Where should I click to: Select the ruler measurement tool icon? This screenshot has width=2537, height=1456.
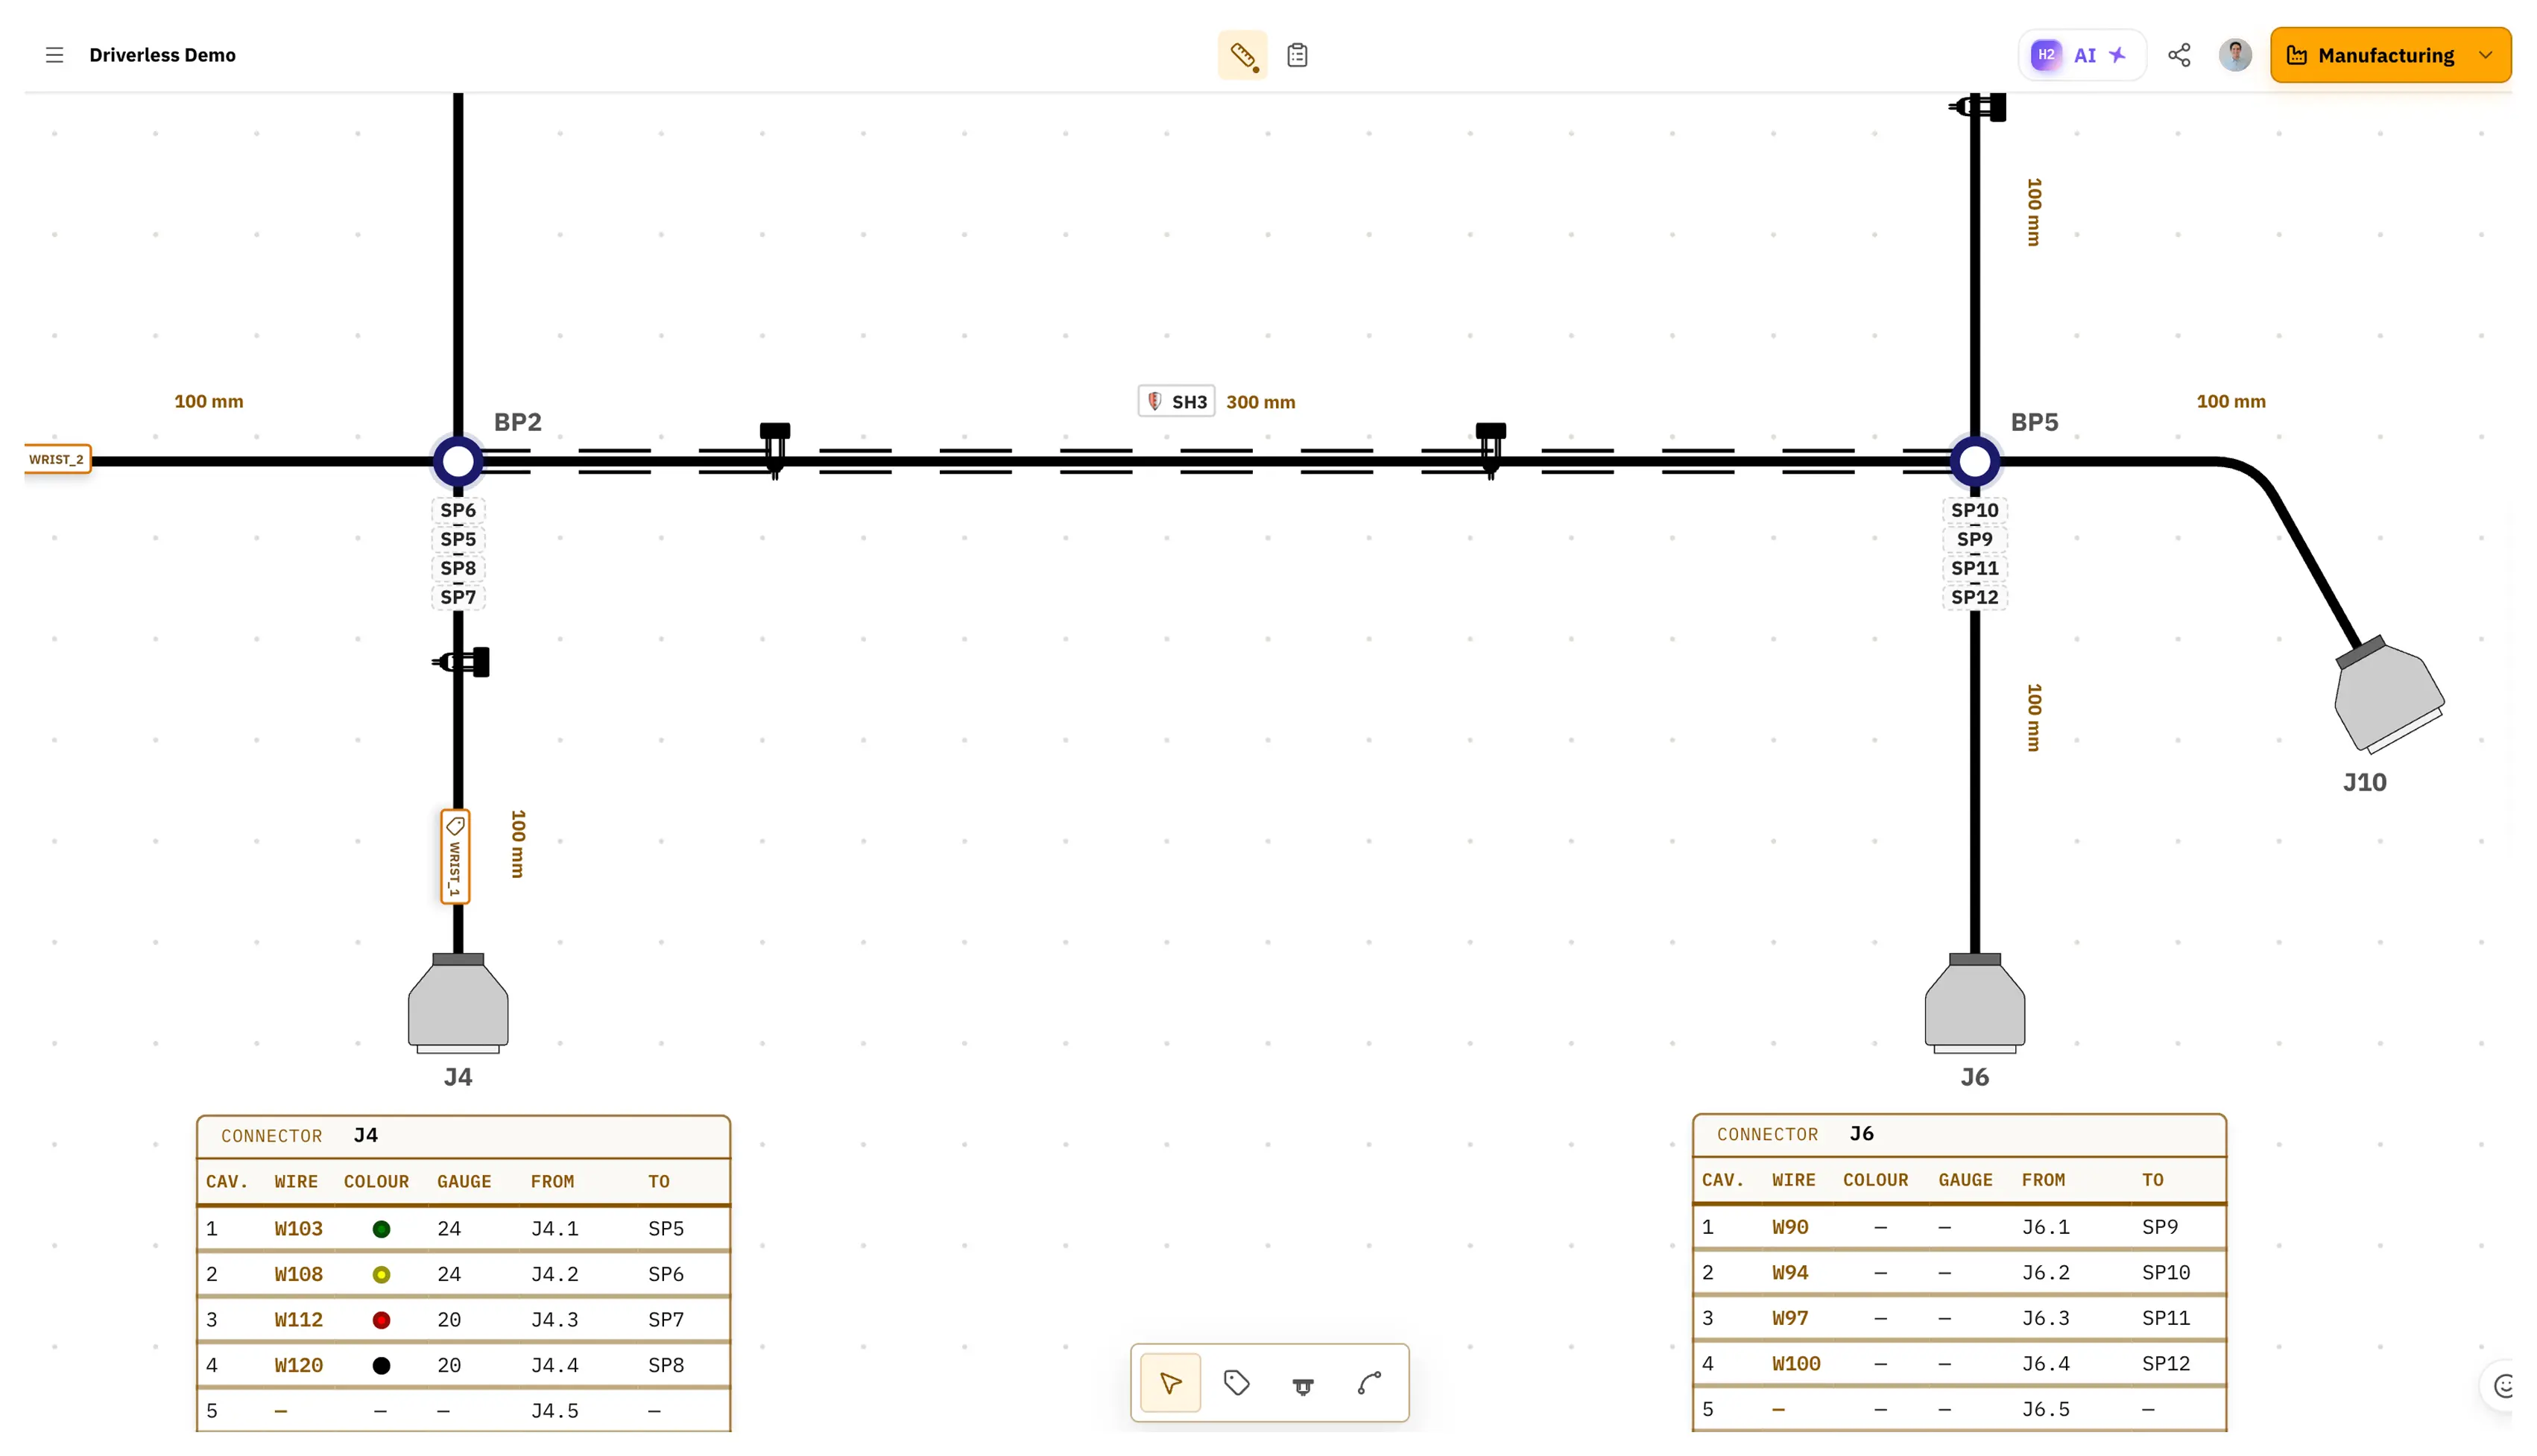[1242, 55]
